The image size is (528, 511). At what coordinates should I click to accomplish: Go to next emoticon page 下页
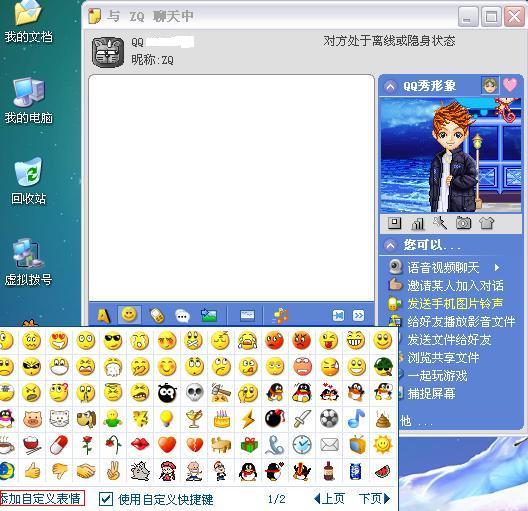(x=374, y=499)
